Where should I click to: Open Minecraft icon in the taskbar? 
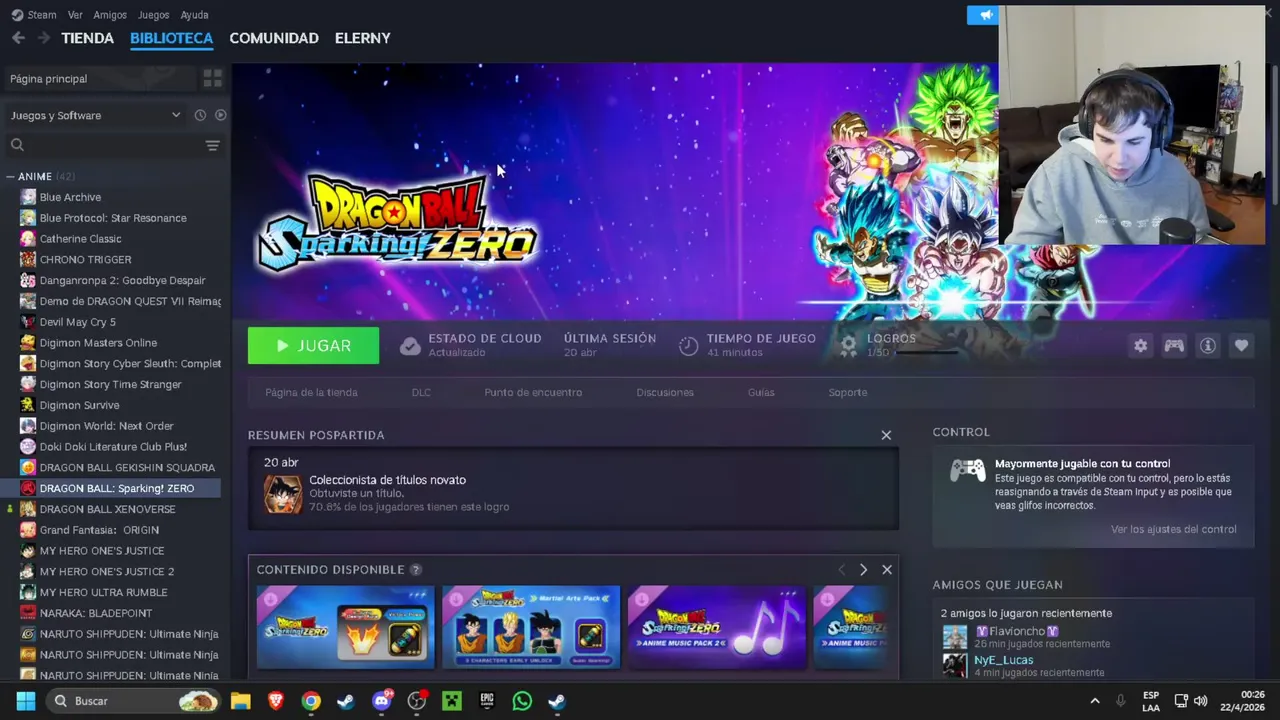coord(452,701)
